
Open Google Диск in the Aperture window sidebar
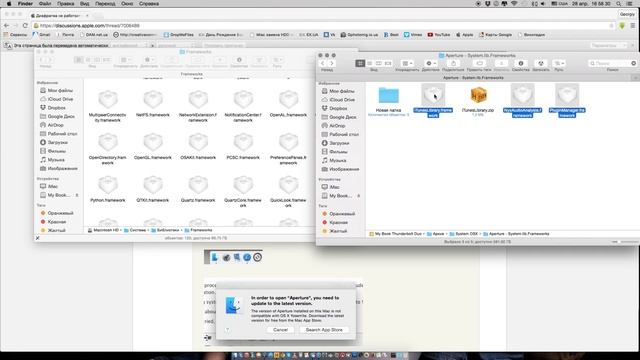click(x=339, y=117)
